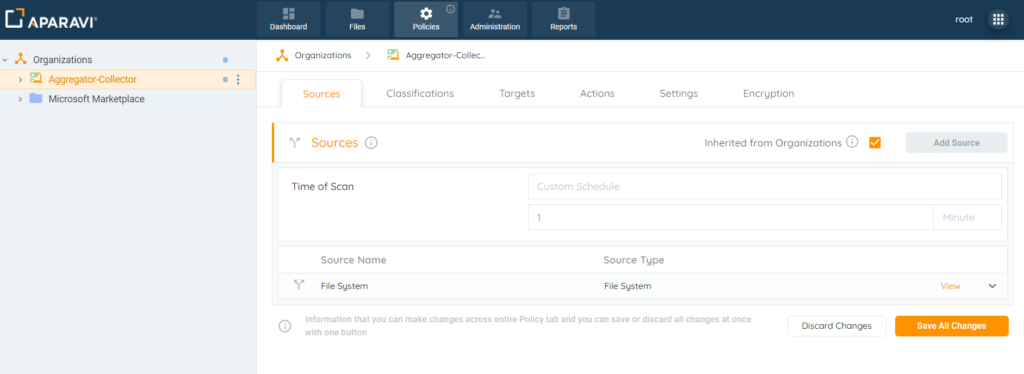Image resolution: width=1024 pixels, height=374 pixels.
Task: Click the Save All Changes button
Action: (952, 326)
